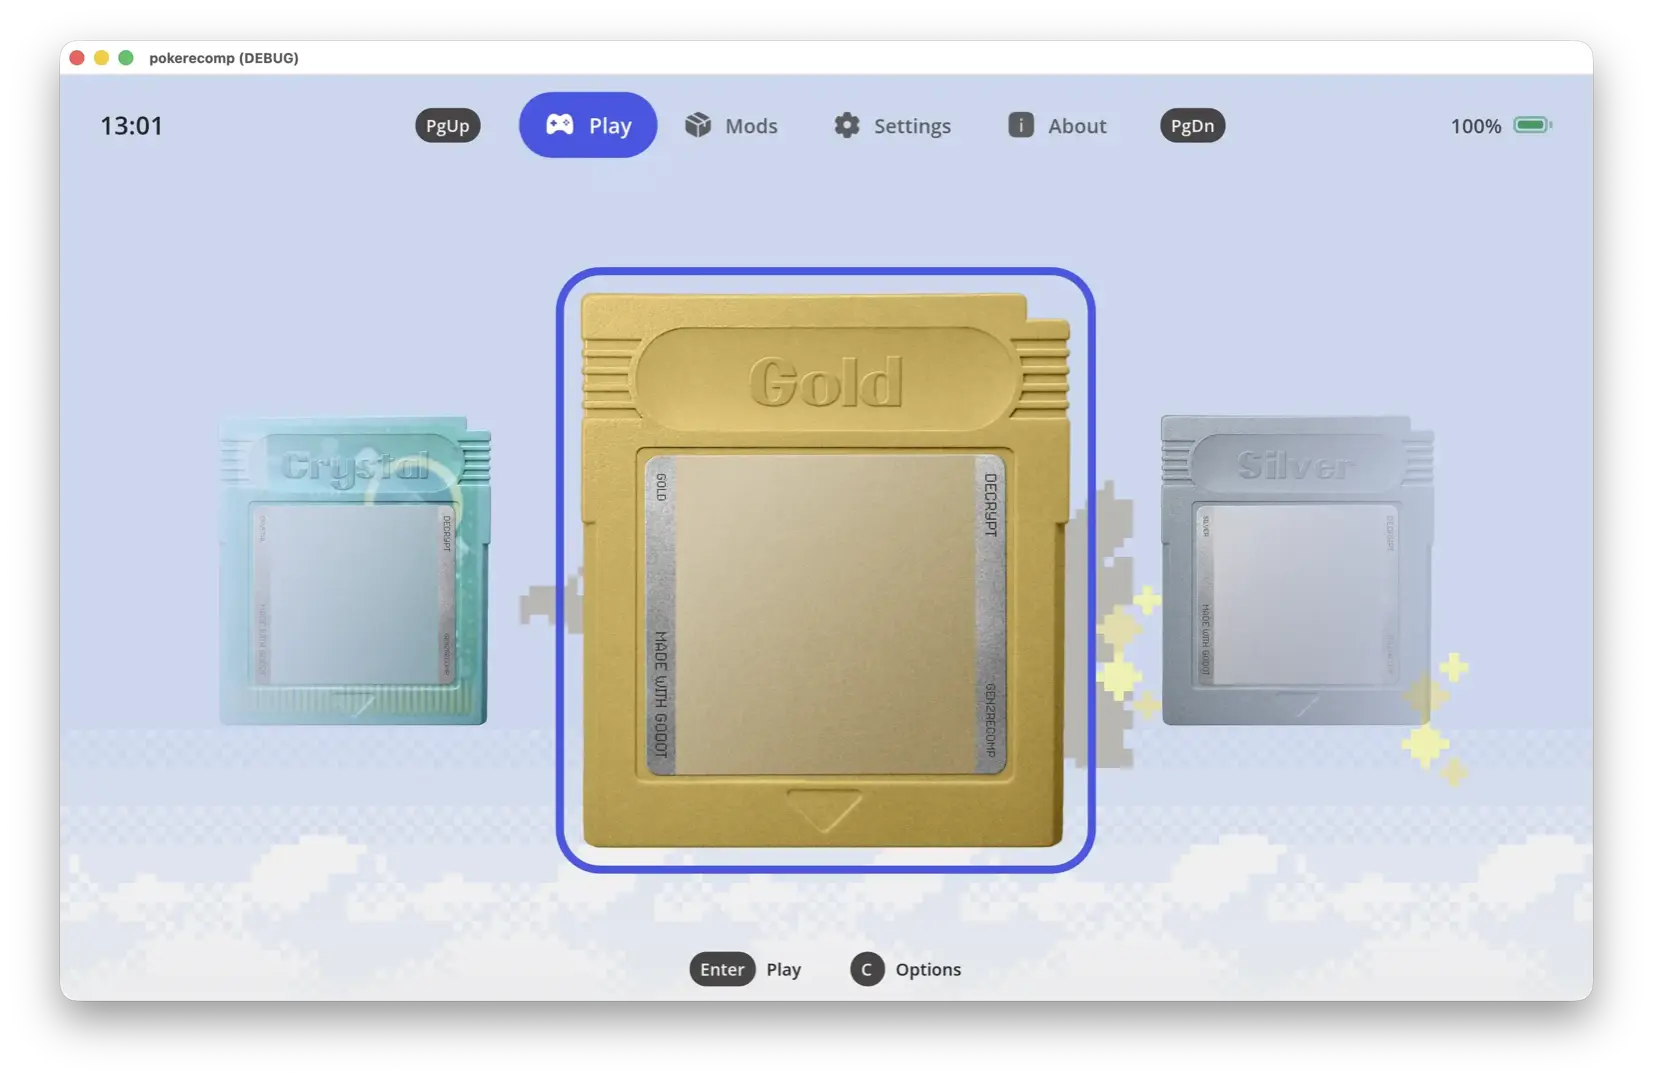Click the PgUp key hint
1653x1080 pixels.
coord(448,125)
